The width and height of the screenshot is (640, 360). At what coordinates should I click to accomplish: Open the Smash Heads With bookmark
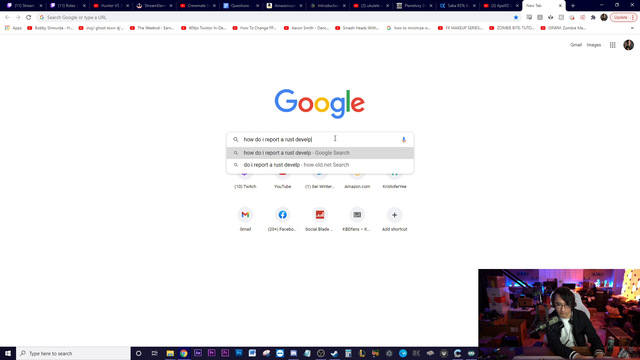coord(358,28)
